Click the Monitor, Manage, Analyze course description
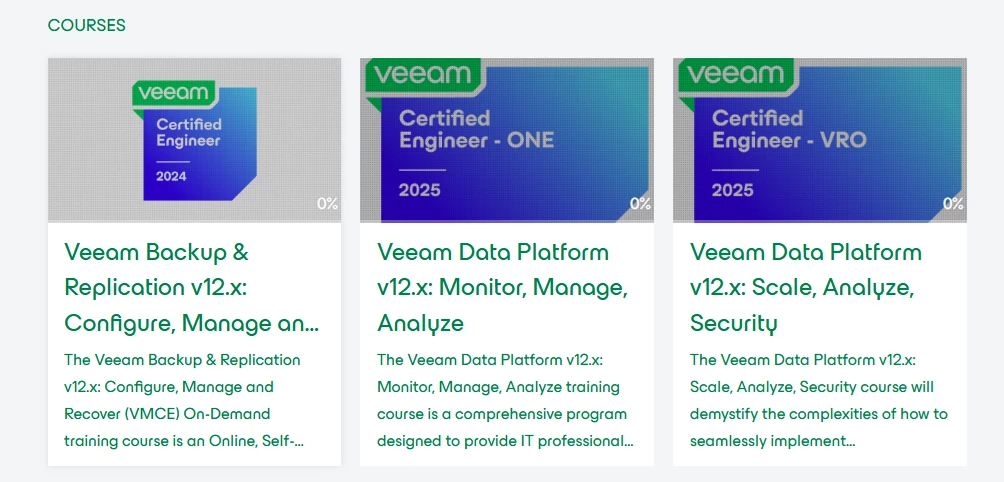Image resolution: width=1004 pixels, height=482 pixels. [x=505, y=400]
